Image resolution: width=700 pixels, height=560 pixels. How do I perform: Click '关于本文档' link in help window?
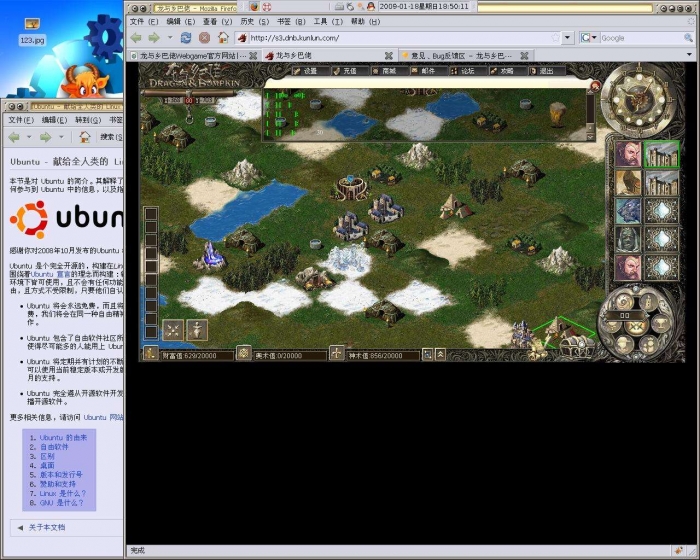(x=47, y=527)
